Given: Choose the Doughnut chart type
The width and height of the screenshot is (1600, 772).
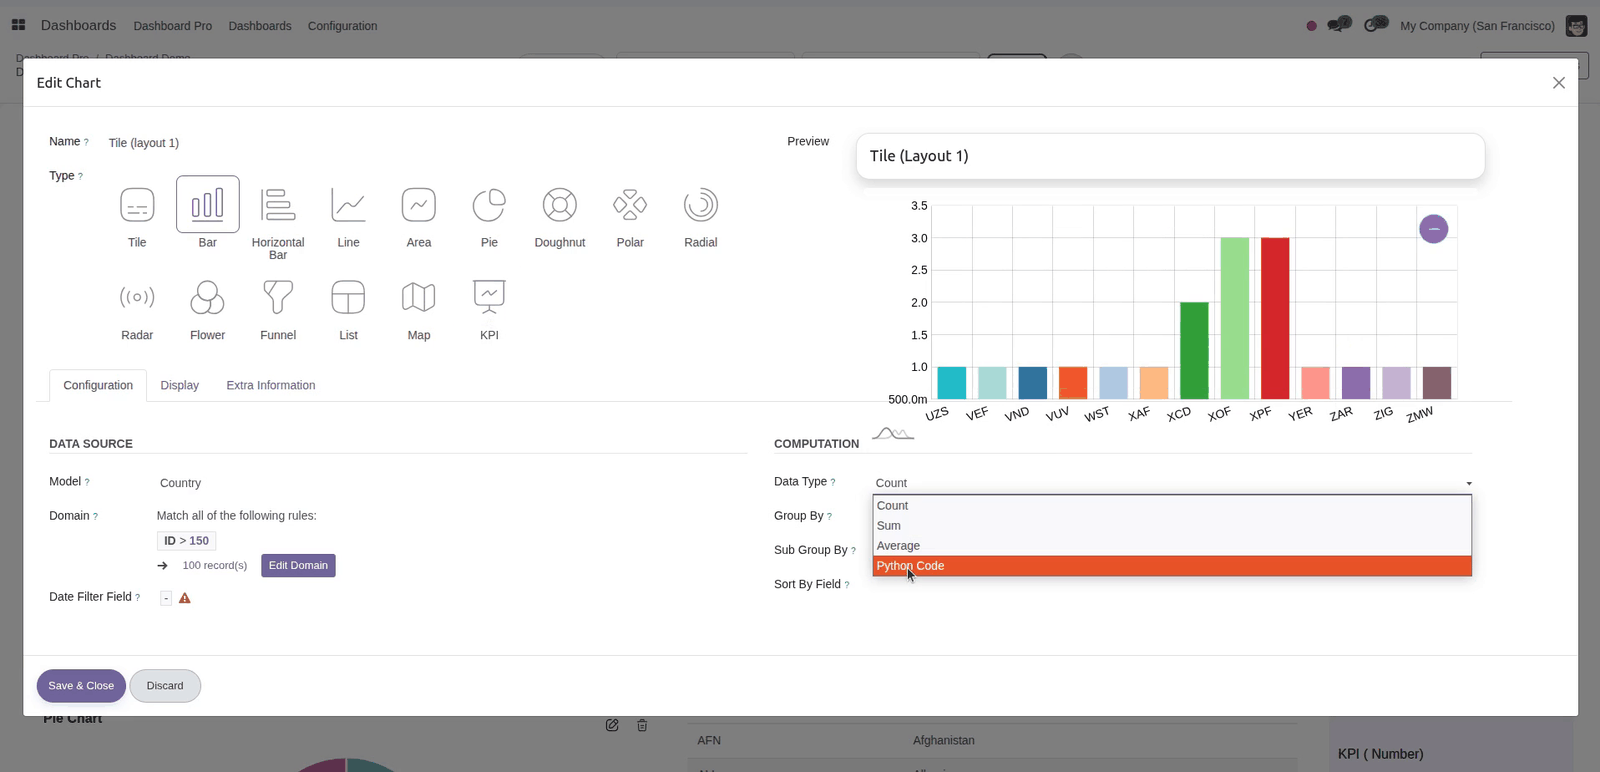Looking at the screenshot, I should (x=560, y=205).
